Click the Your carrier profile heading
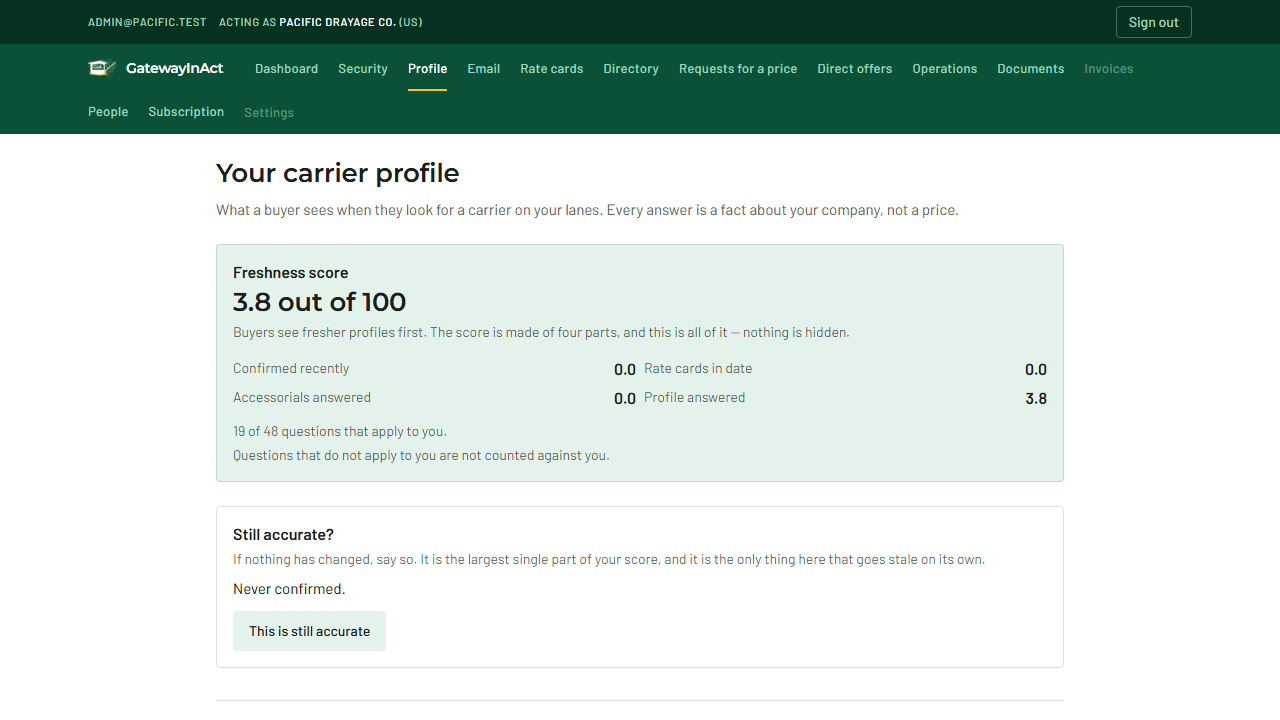The height and width of the screenshot is (720, 1280). pyautogui.click(x=338, y=173)
